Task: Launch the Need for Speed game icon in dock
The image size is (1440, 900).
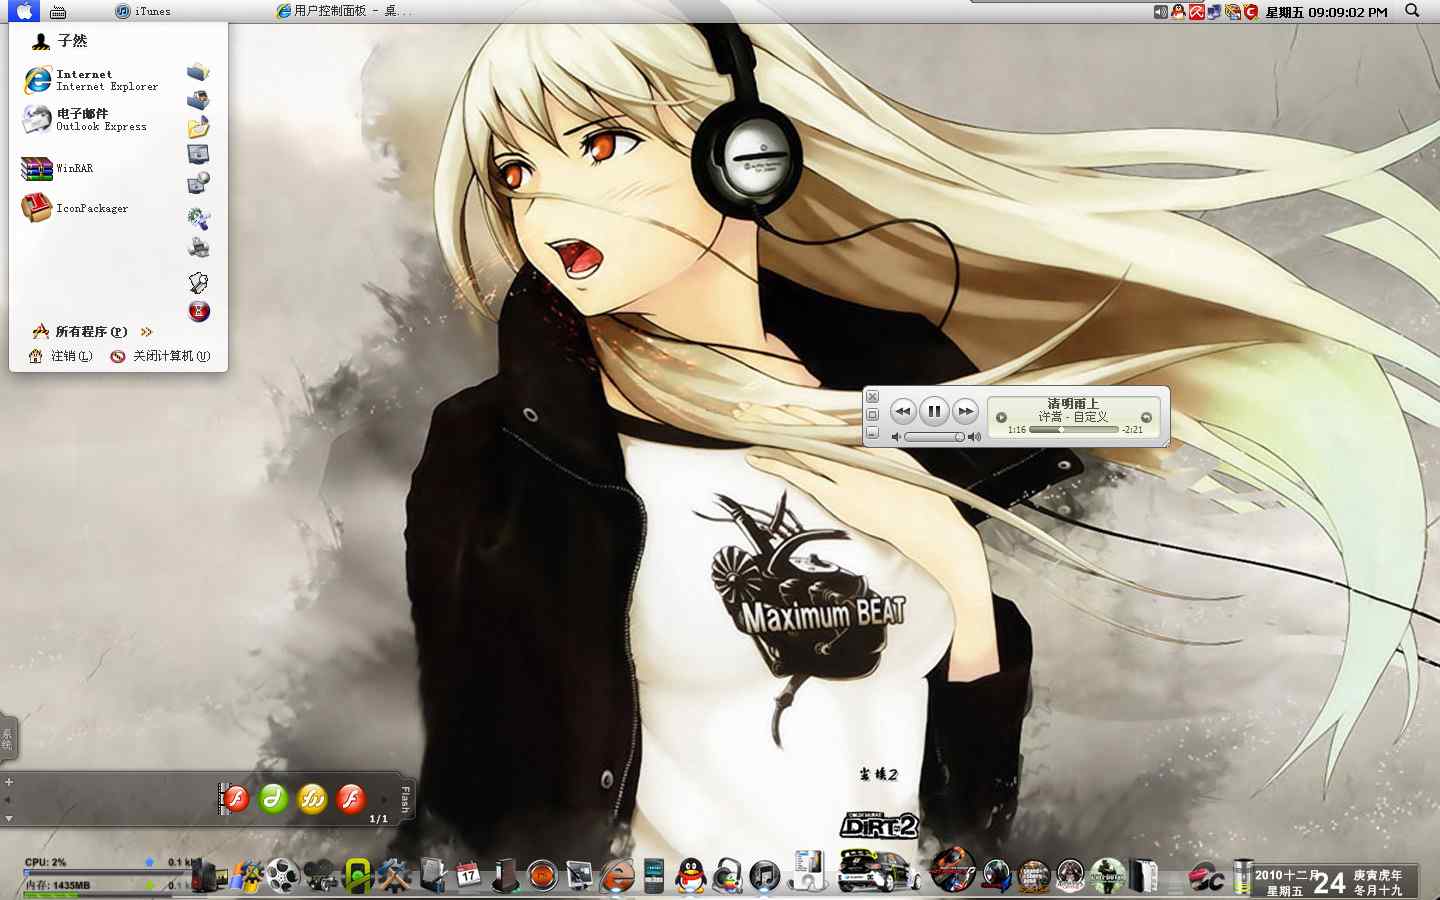Action: 951,869
